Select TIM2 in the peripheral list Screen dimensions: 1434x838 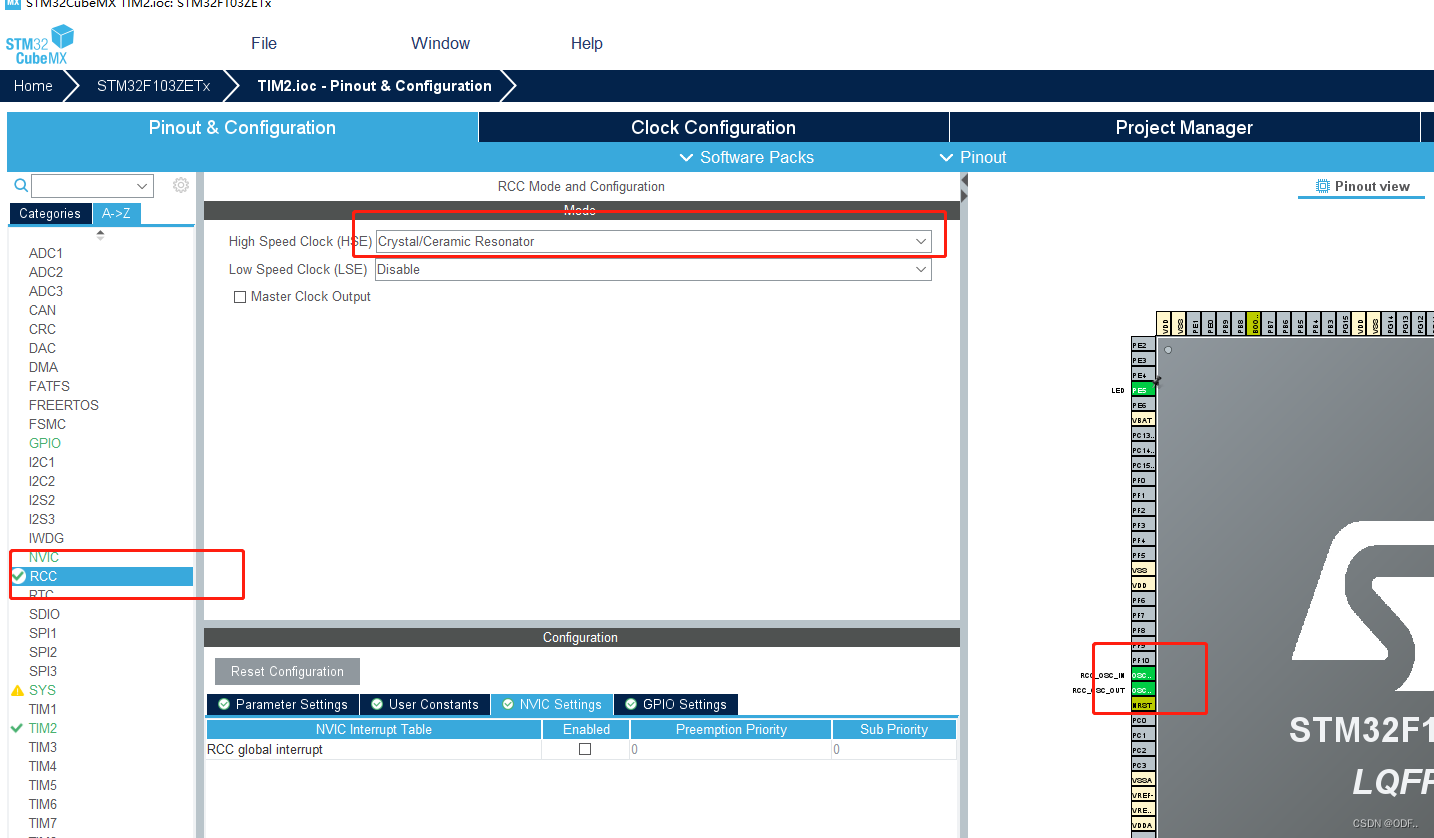click(43, 728)
